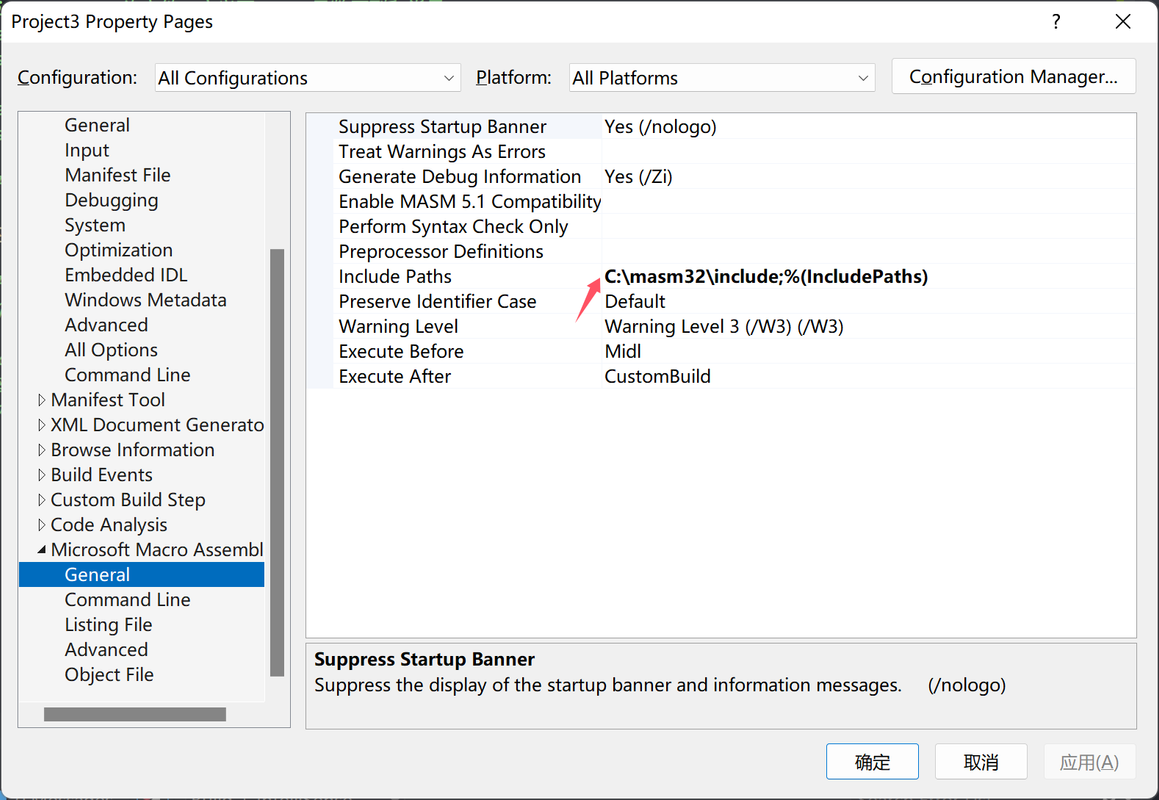Screen dimensions: 1159x800
Task: Select the Manifest File tree item
Action: (118, 175)
